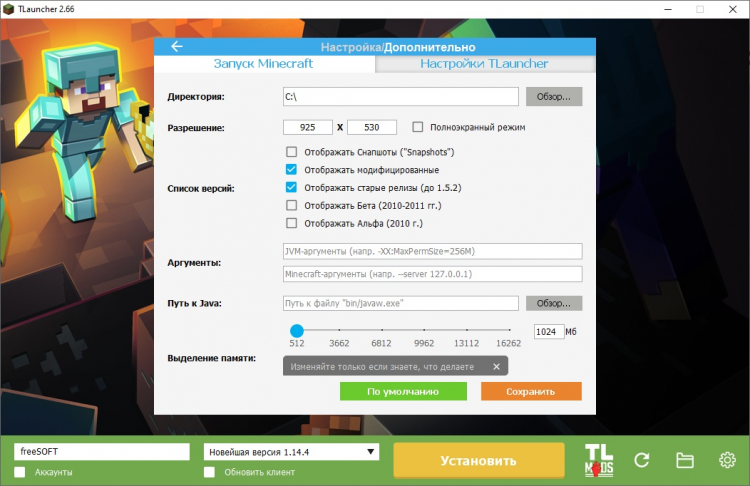Dismiss the memory warning tooltip X
Image resolution: width=750 pixels, height=486 pixels.
point(496,366)
